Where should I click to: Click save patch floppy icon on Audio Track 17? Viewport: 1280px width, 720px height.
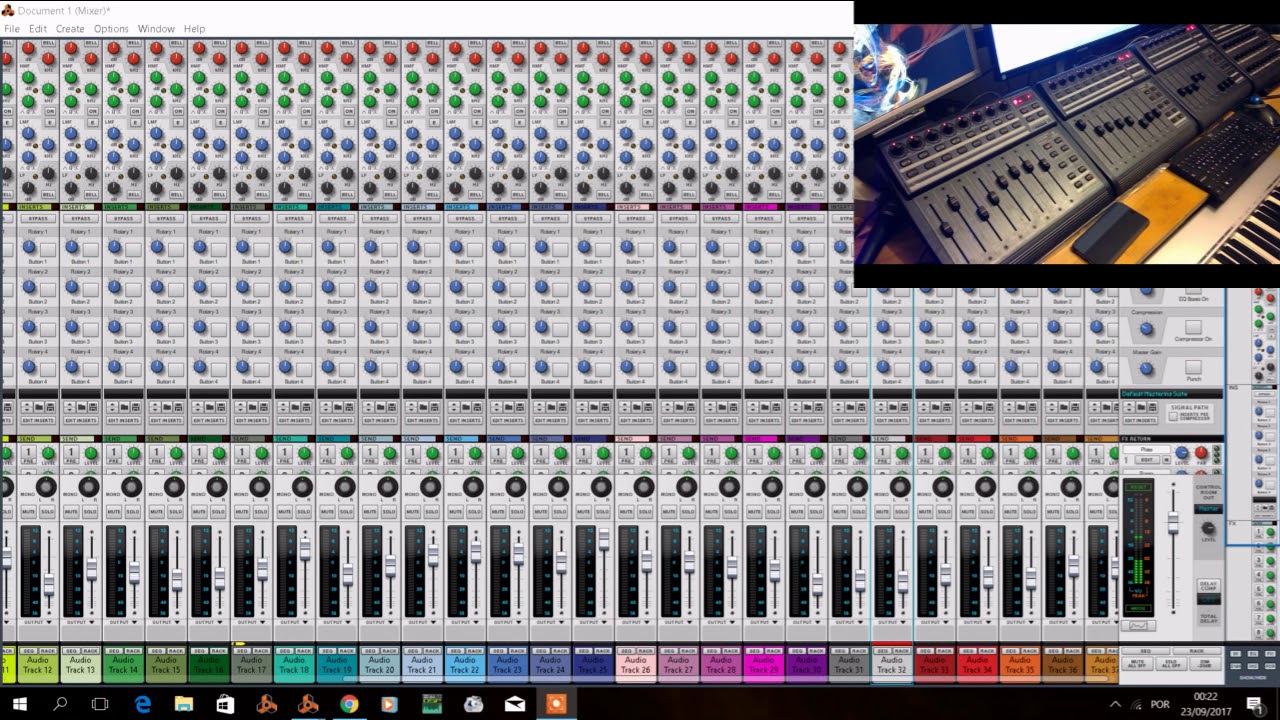[264, 407]
